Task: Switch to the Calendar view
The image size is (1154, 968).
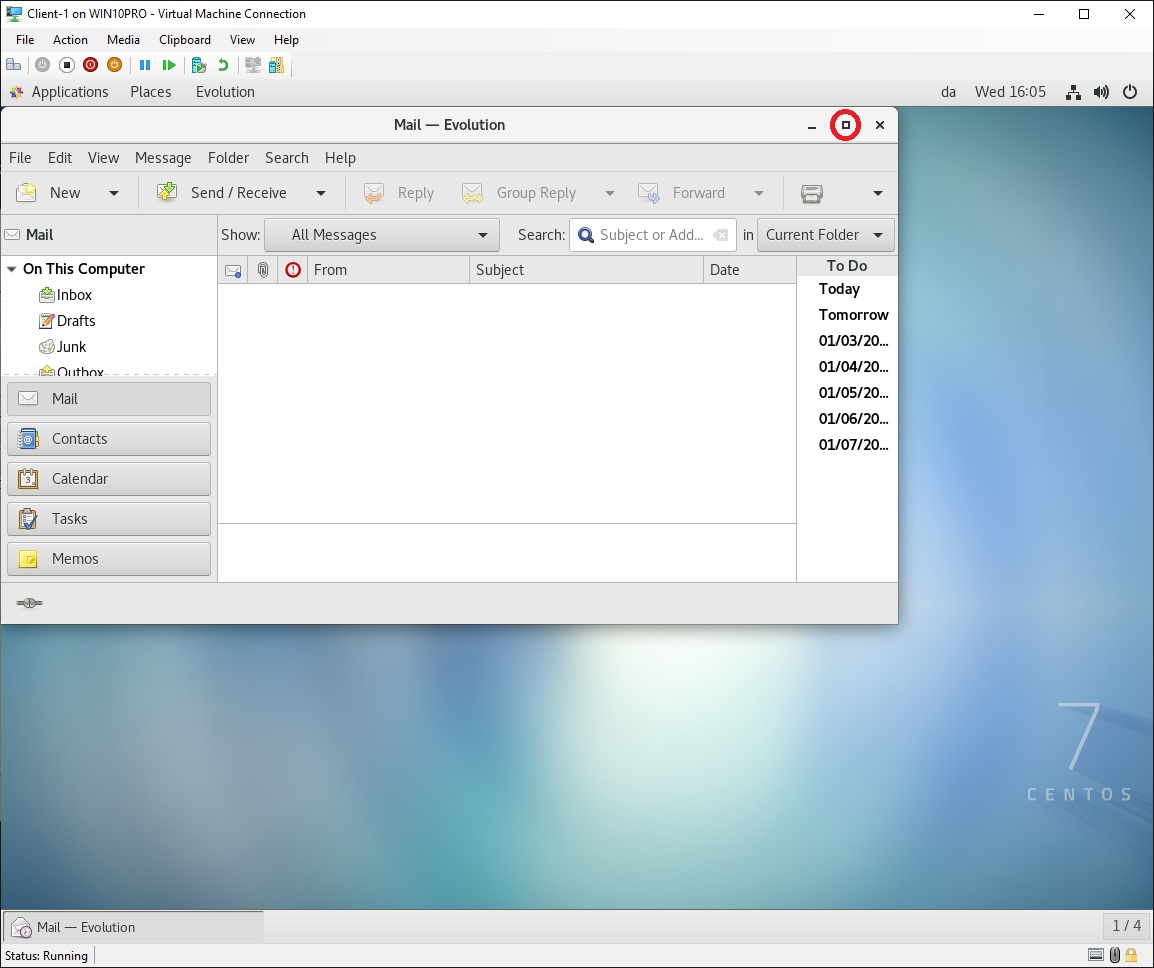Action: [109, 479]
